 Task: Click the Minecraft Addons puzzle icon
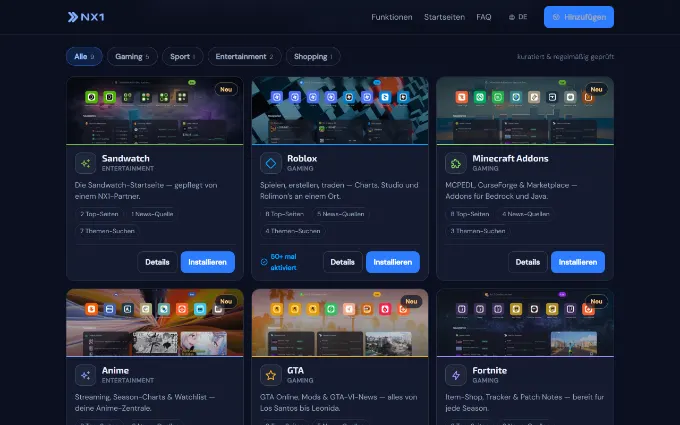[456, 163]
